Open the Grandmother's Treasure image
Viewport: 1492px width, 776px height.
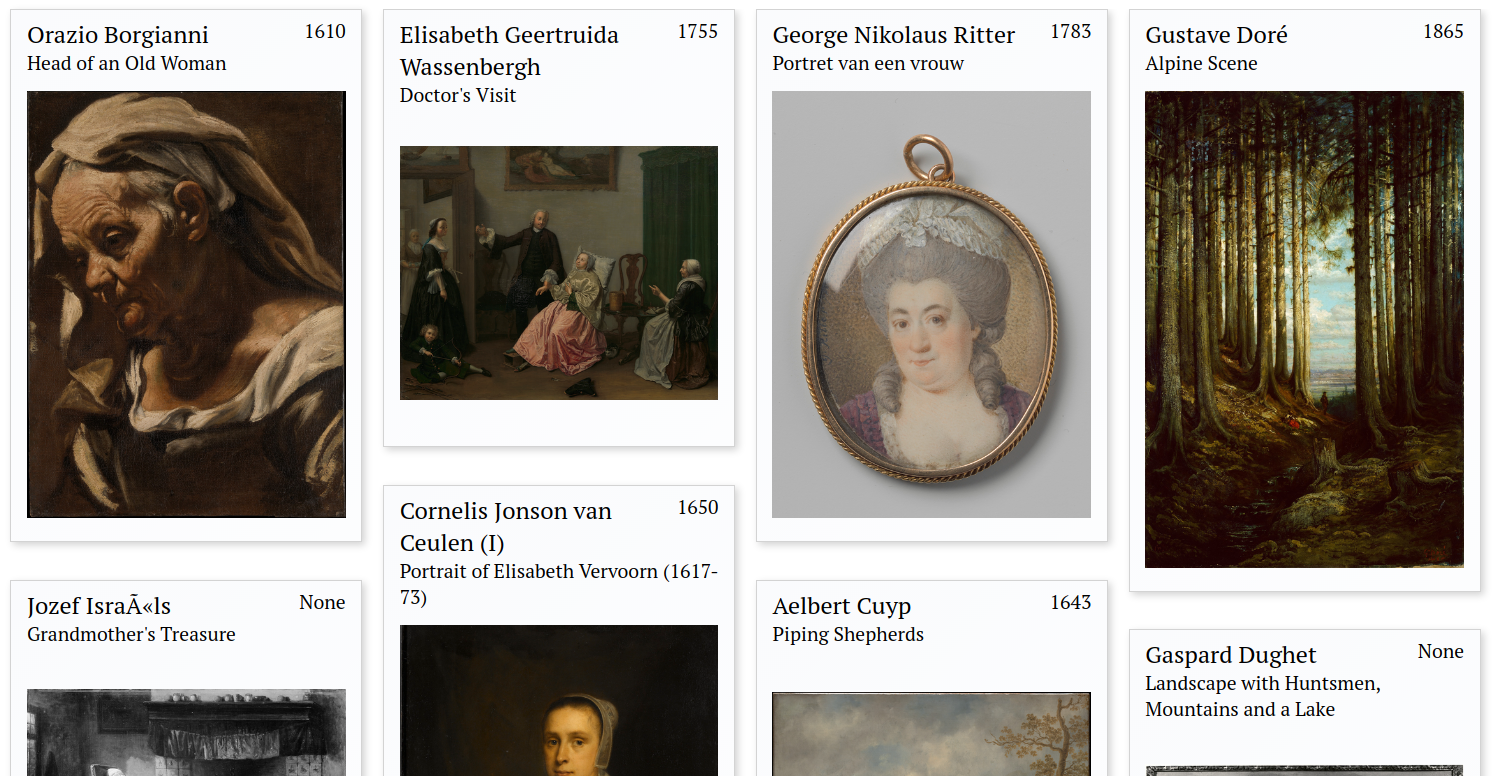[186, 732]
